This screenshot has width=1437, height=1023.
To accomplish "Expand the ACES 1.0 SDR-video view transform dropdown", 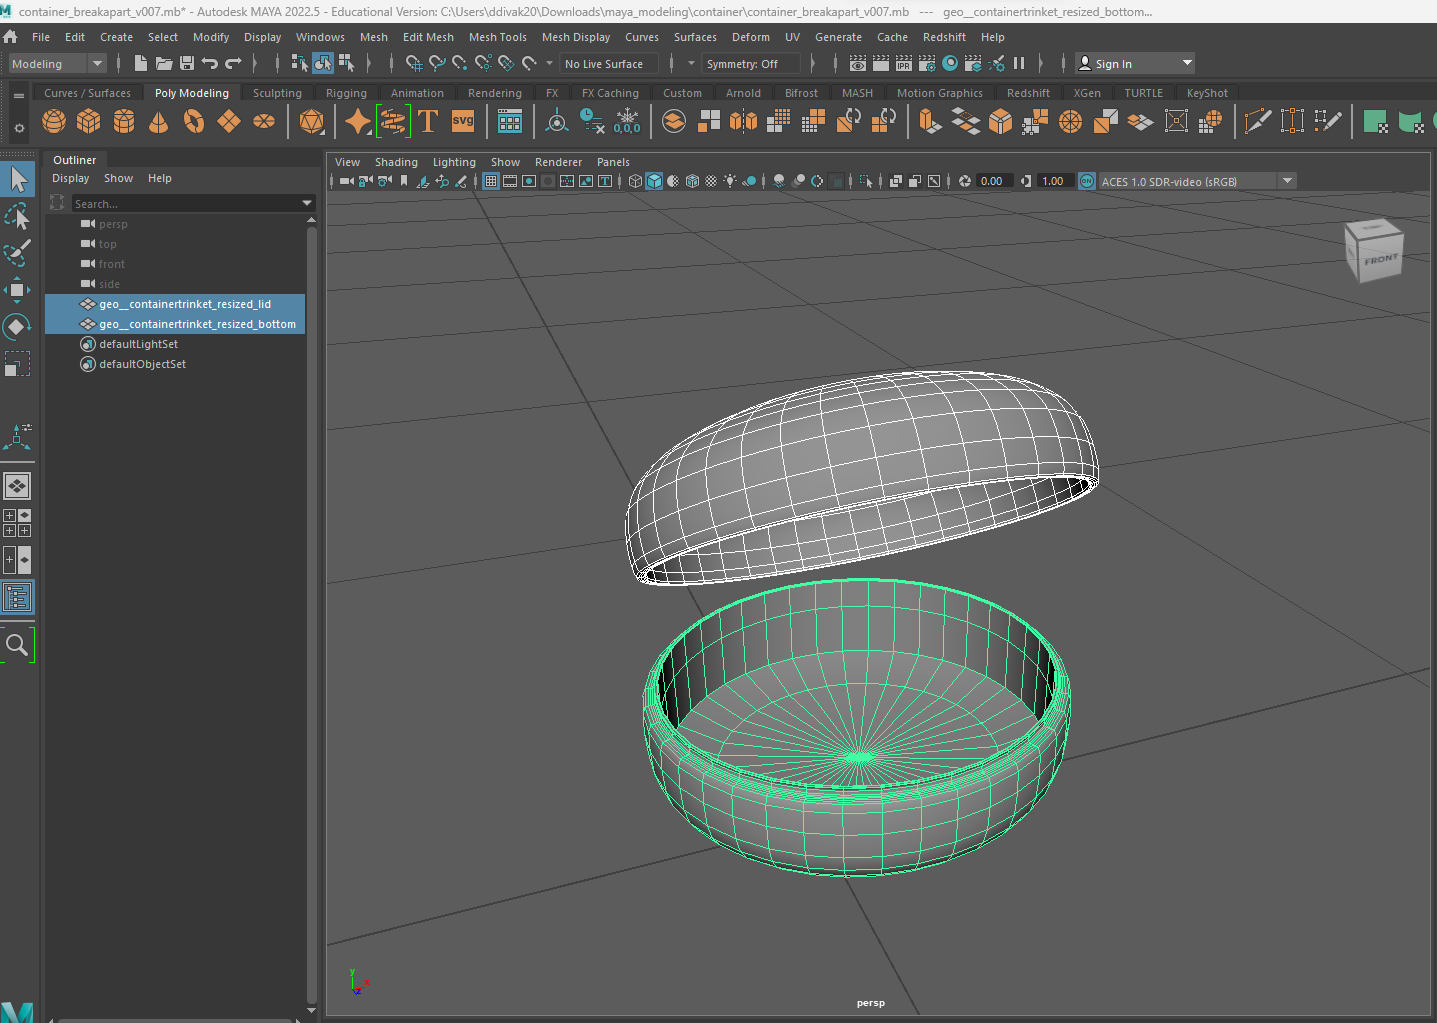I will (x=1287, y=181).
